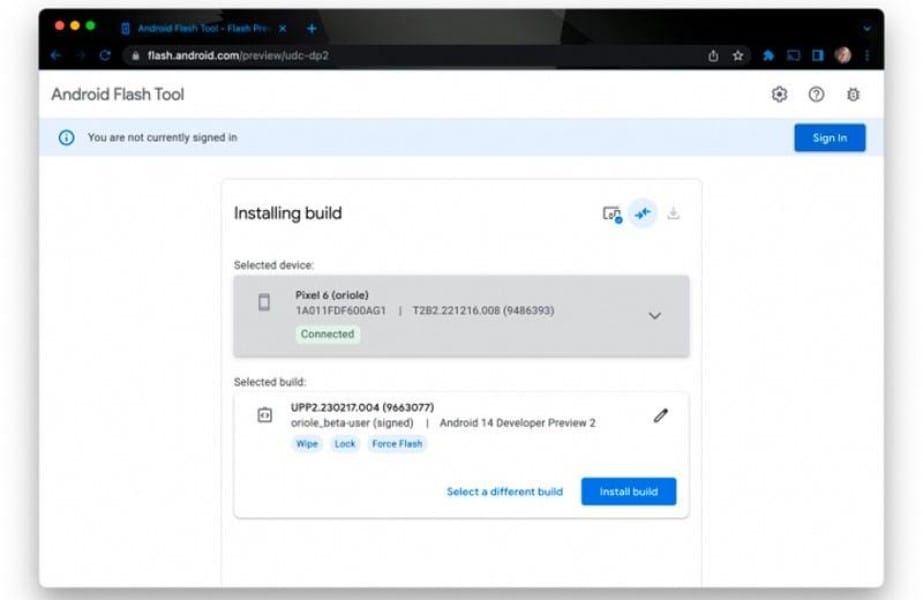Click the info icon in the sign-in banner
The image size is (923, 600).
(67, 138)
